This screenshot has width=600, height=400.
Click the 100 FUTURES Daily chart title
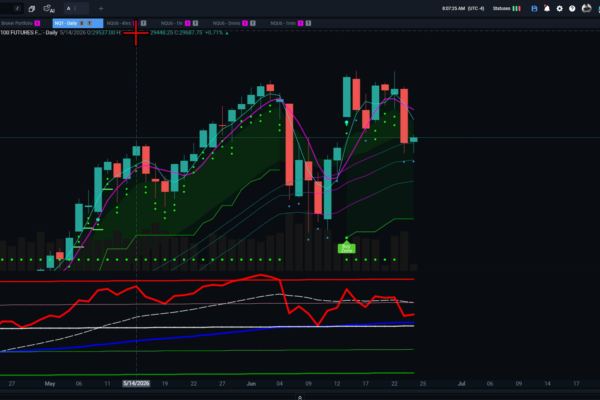(x=29, y=33)
